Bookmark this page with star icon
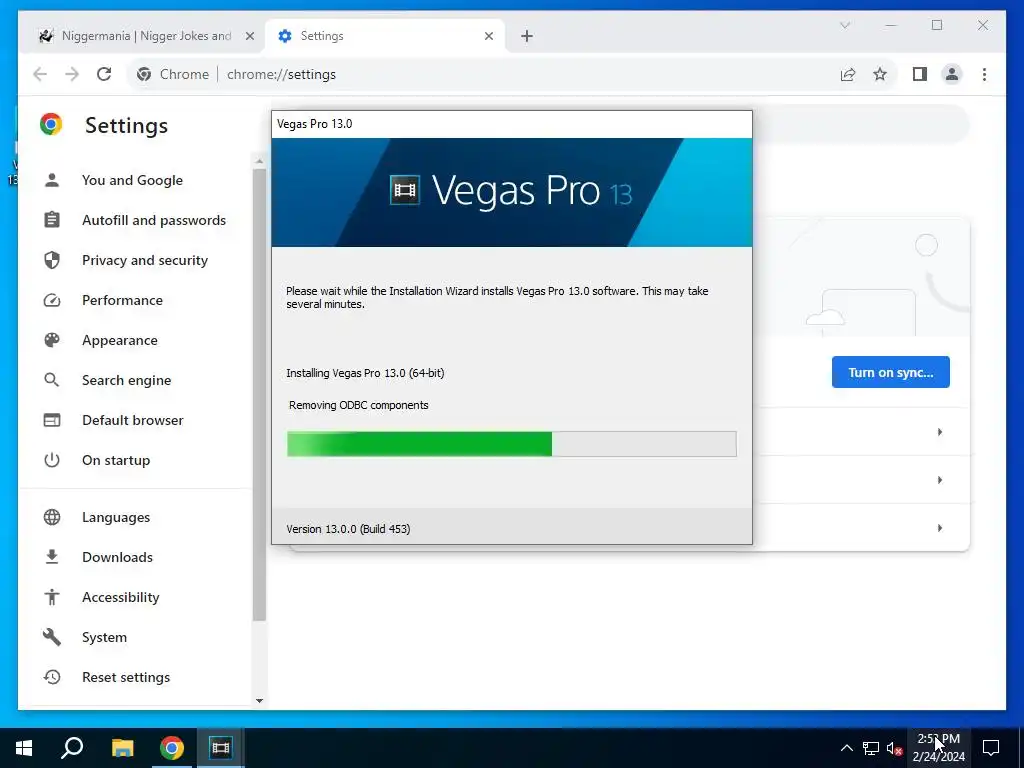The height and width of the screenshot is (768, 1024). [880, 74]
